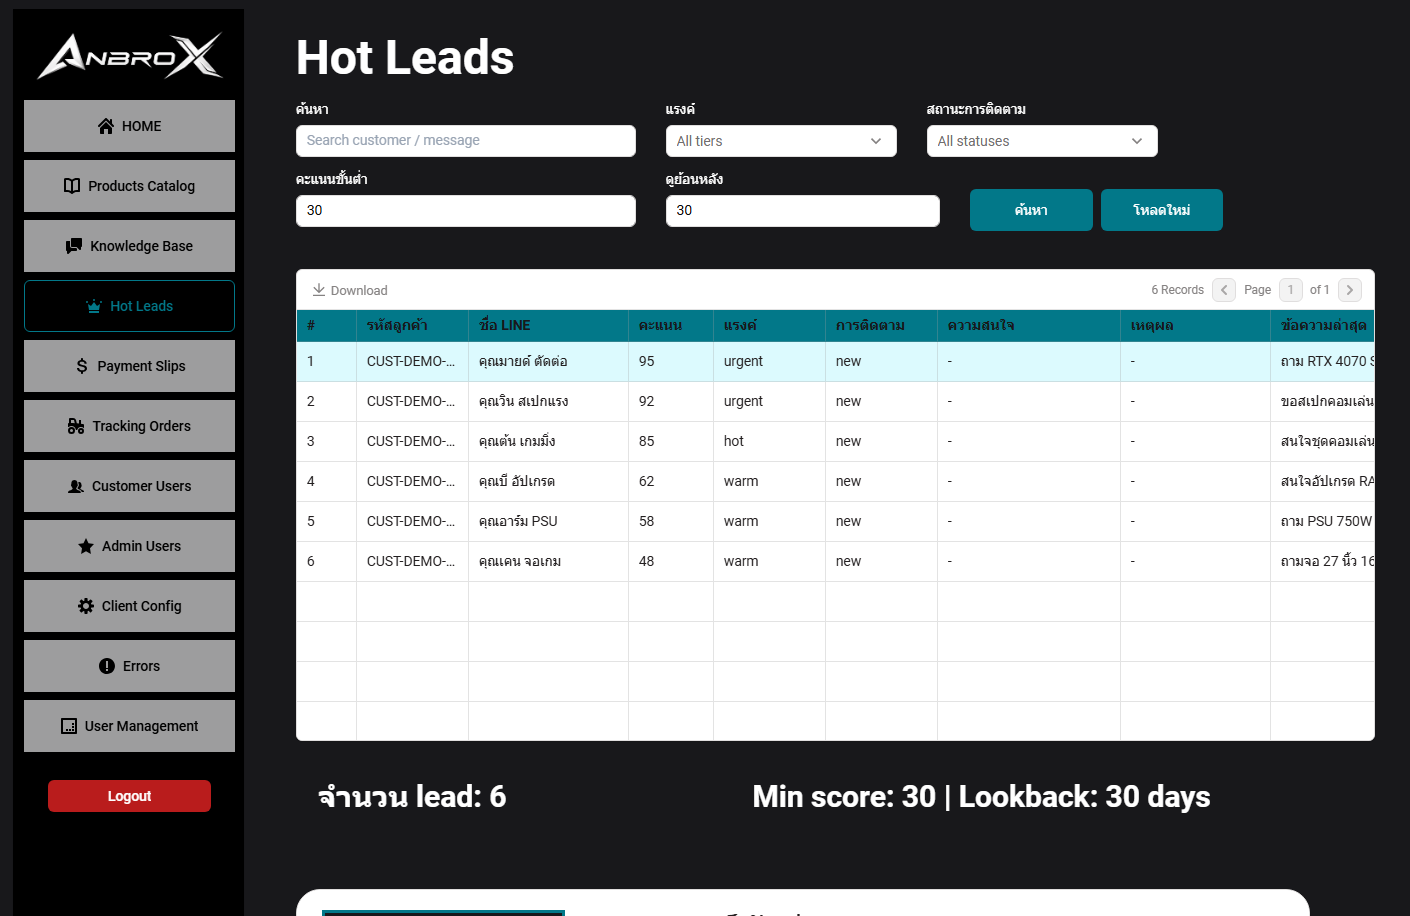
Task: Open User Management page
Action: tap(129, 726)
